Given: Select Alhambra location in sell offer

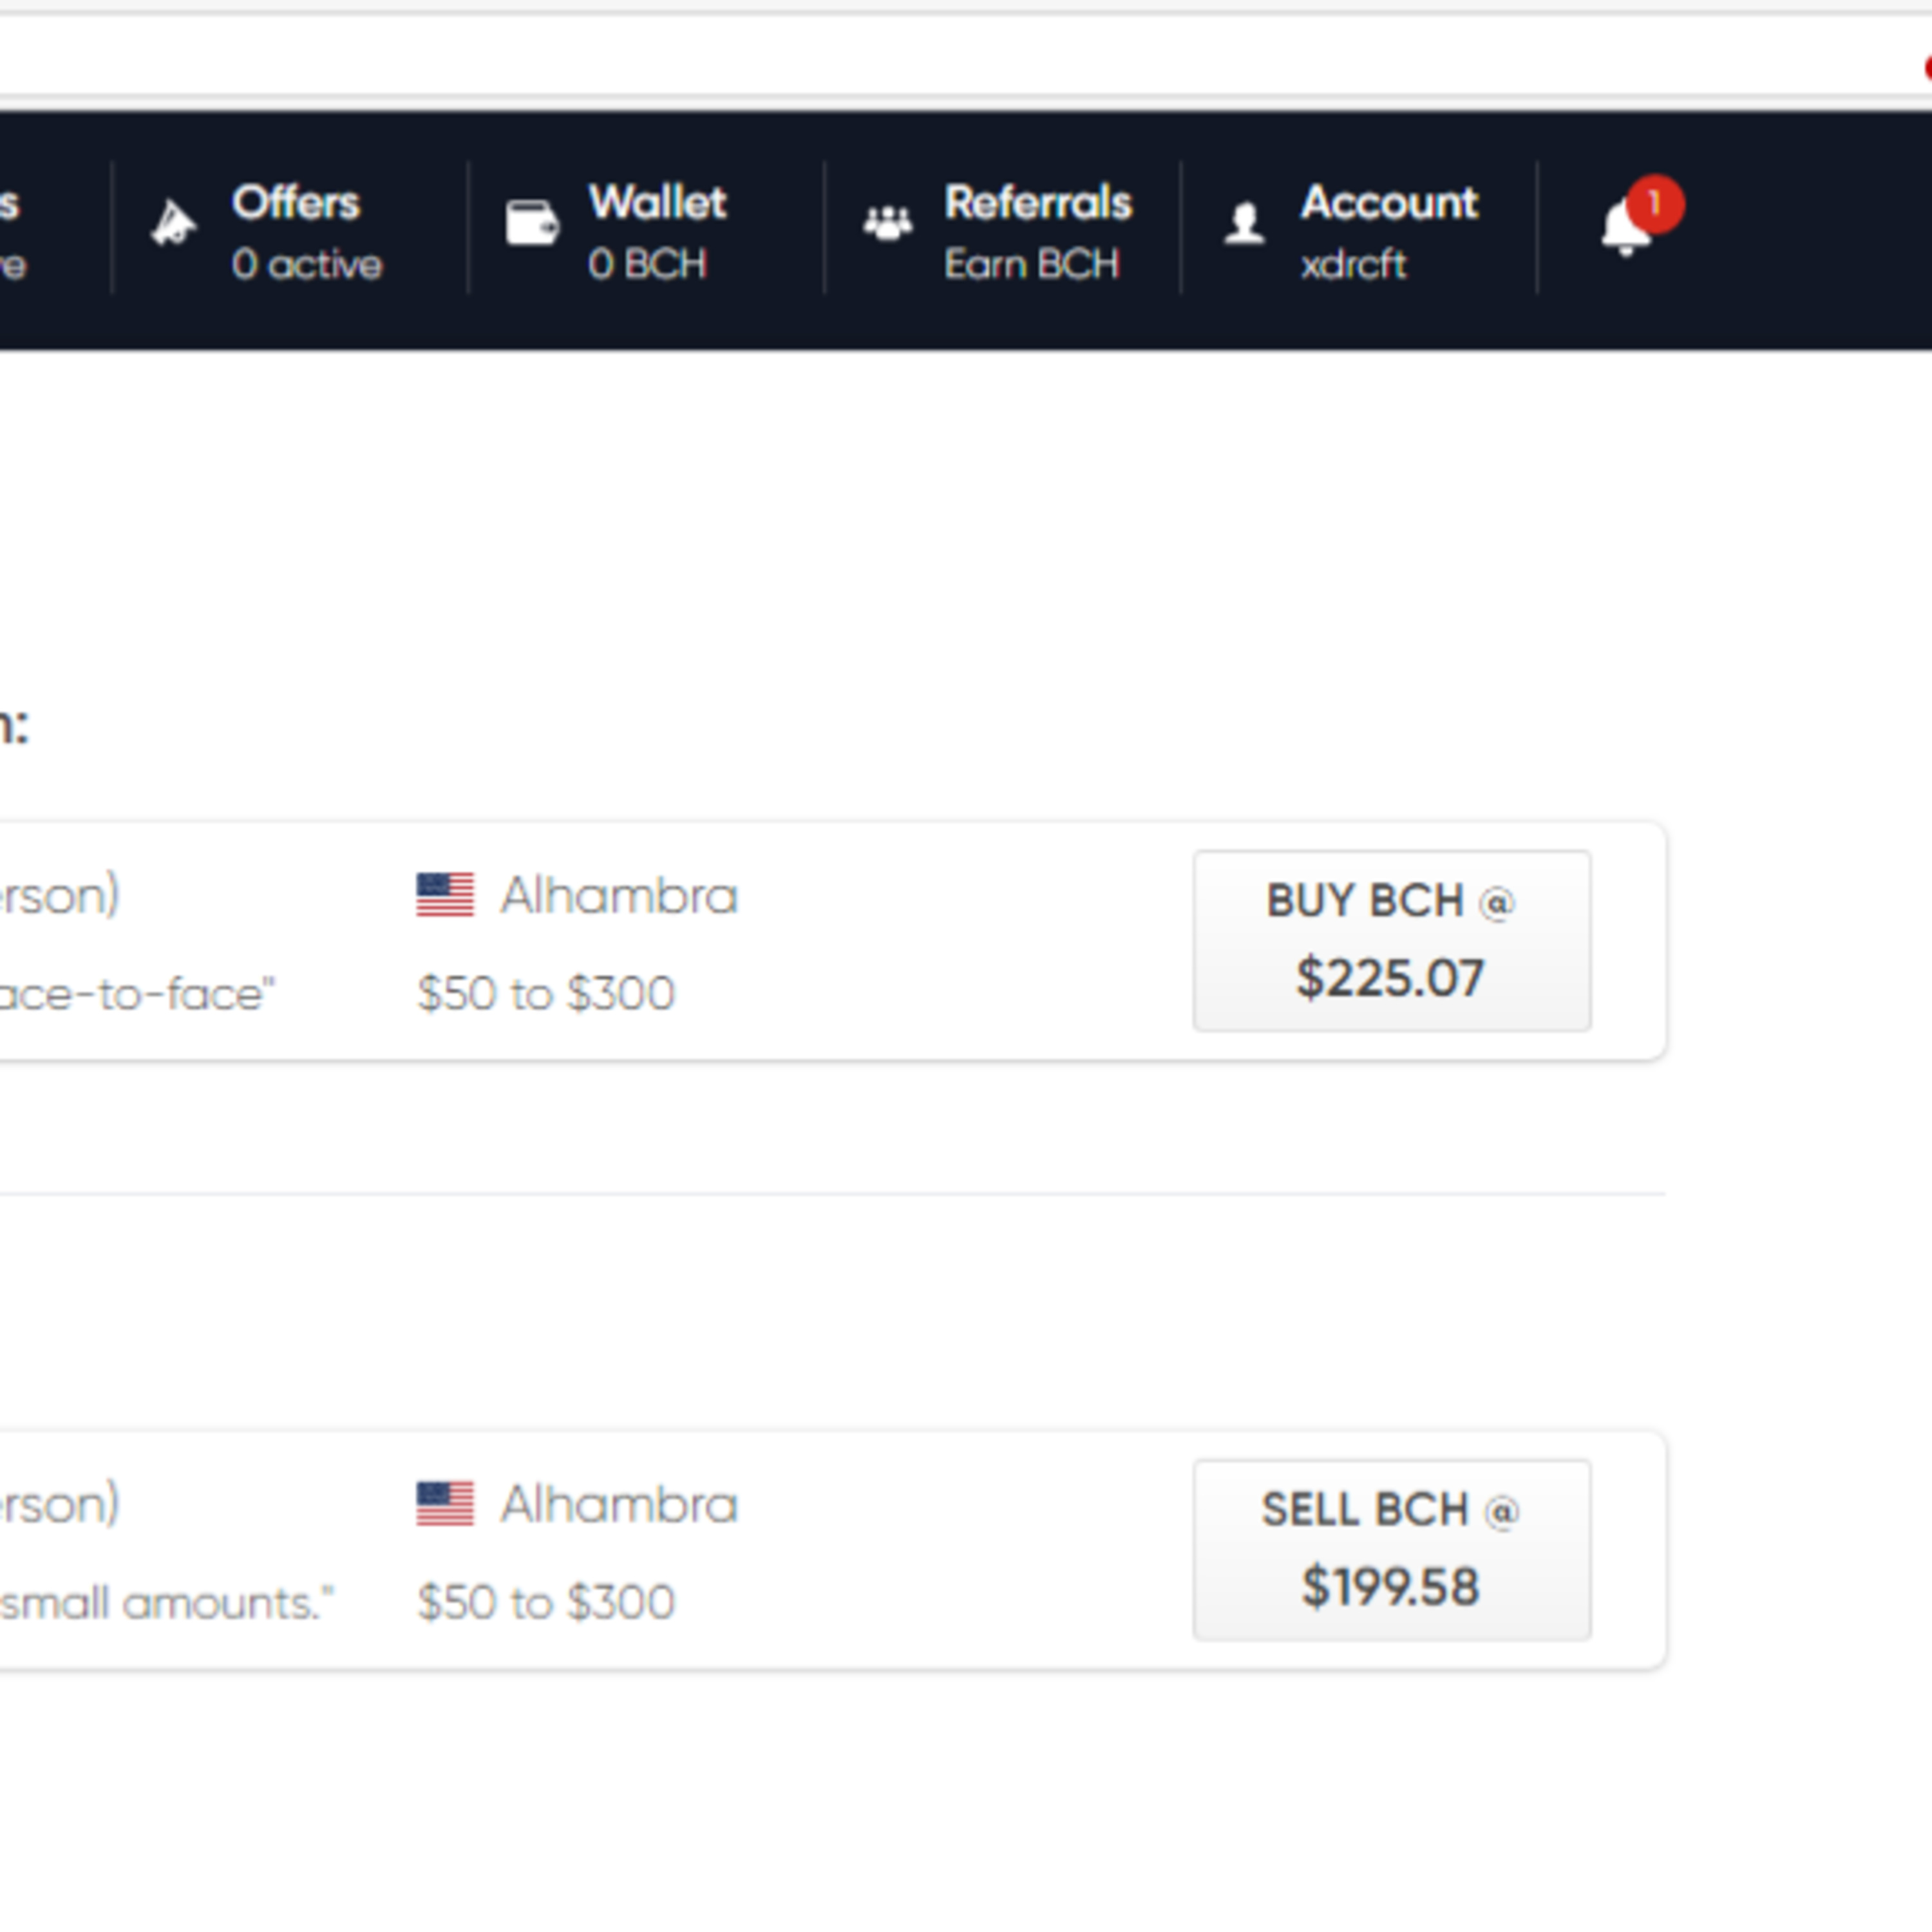Looking at the screenshot, I should (619, 1504).
